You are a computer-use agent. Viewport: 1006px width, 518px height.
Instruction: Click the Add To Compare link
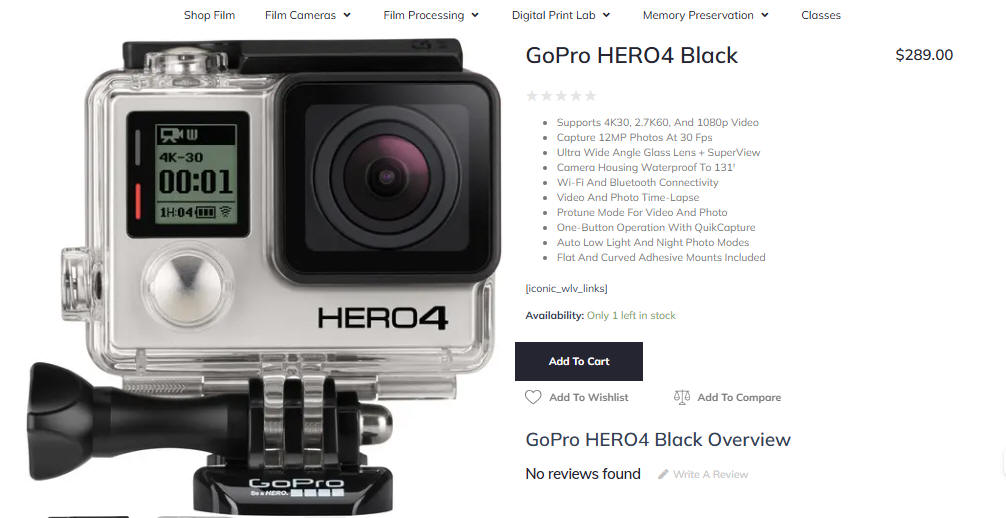click(x=739, y=397)
